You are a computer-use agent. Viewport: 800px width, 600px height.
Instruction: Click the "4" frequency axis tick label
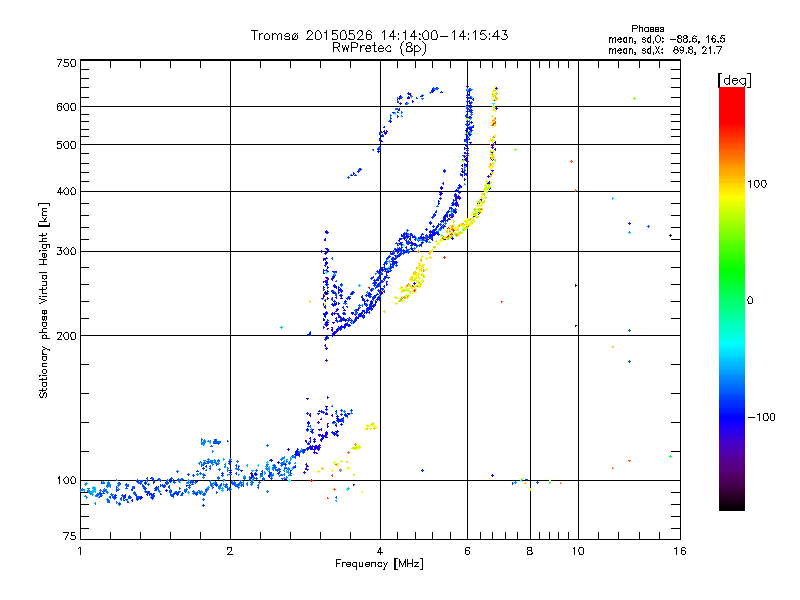coord(380,551)
